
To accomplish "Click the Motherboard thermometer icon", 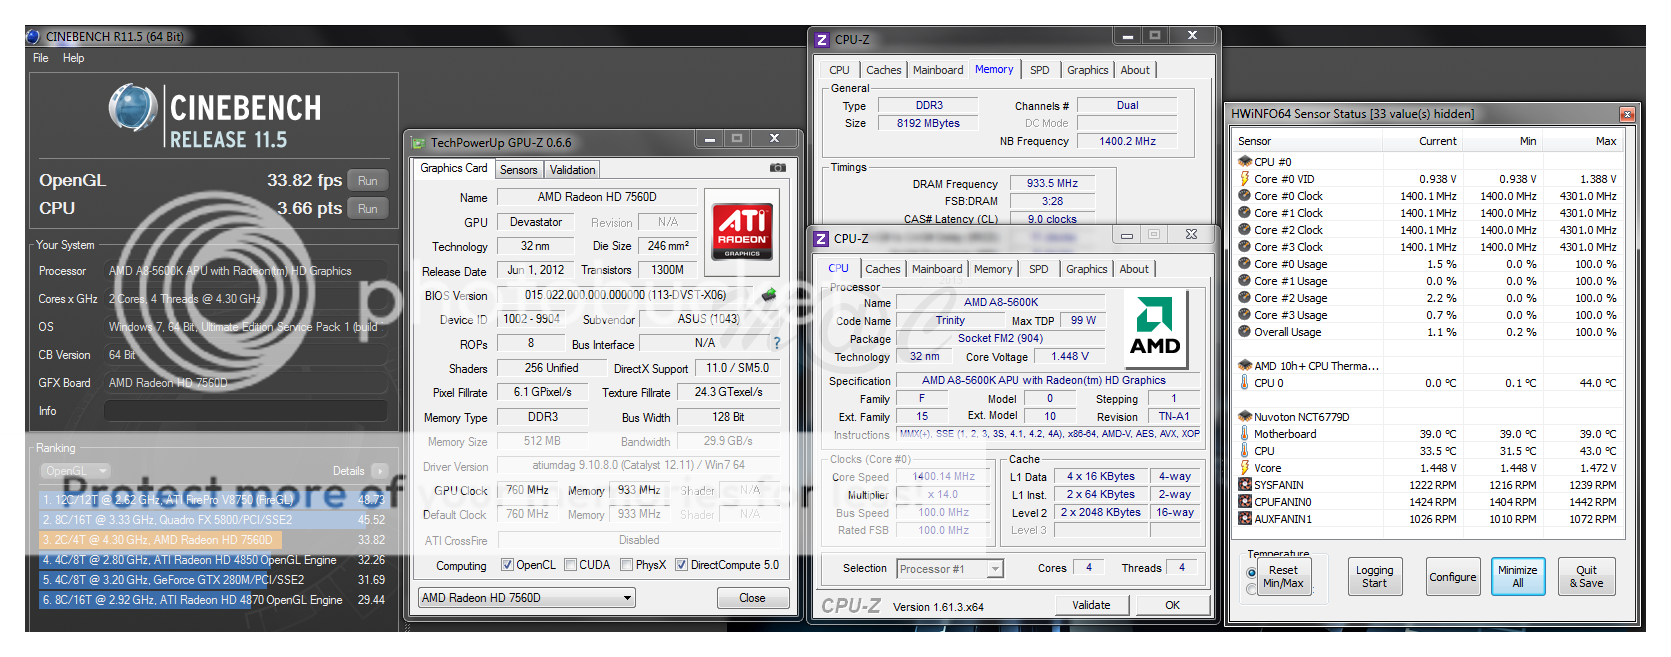I will coord(1245,434).
